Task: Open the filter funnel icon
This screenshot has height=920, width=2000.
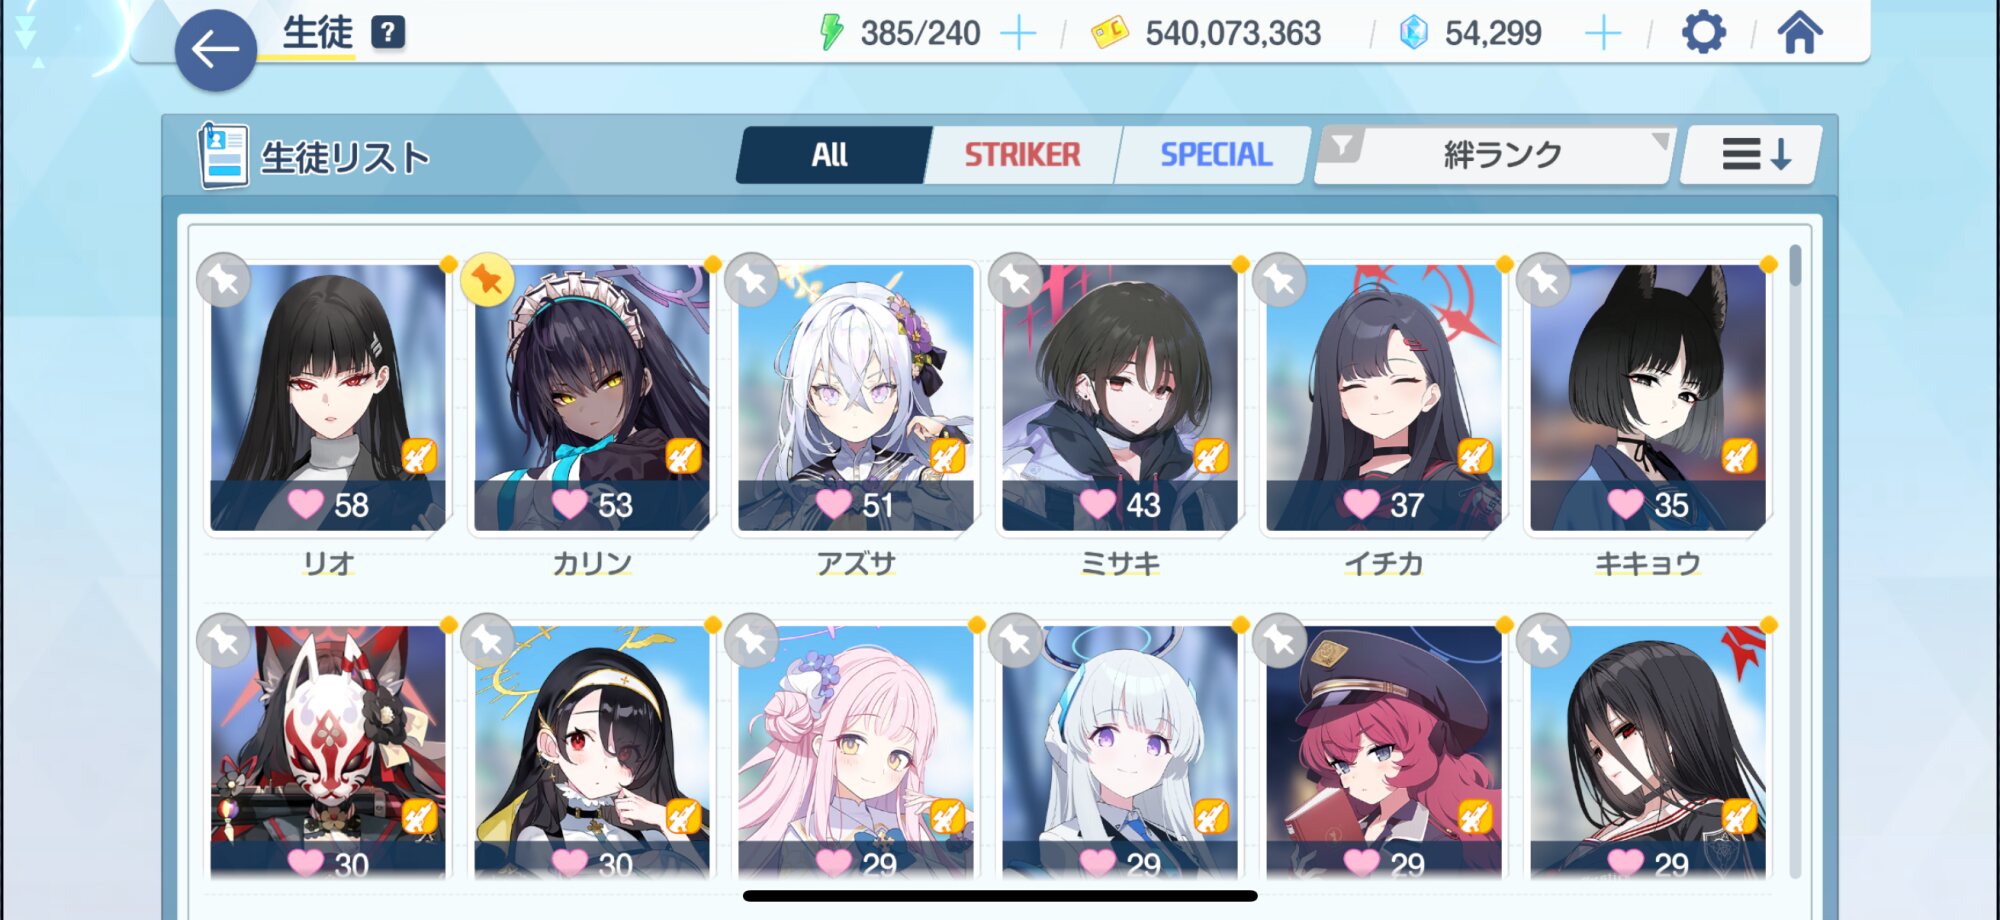Action: pos(1343,147)
